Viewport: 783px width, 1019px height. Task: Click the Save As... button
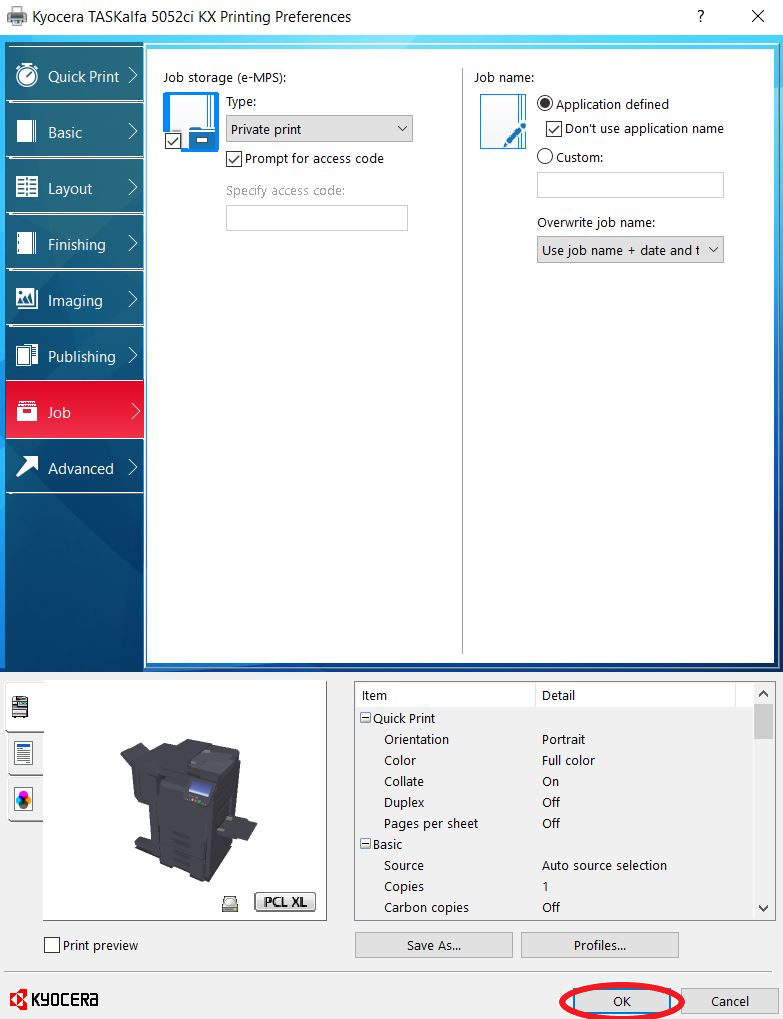[x=433, y=945]
